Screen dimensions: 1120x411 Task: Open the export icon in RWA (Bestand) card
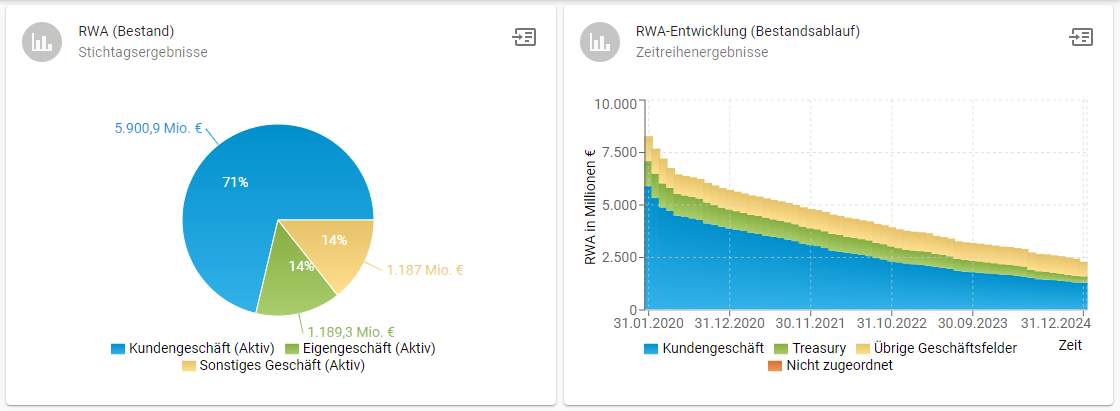(x=524, y=38)
